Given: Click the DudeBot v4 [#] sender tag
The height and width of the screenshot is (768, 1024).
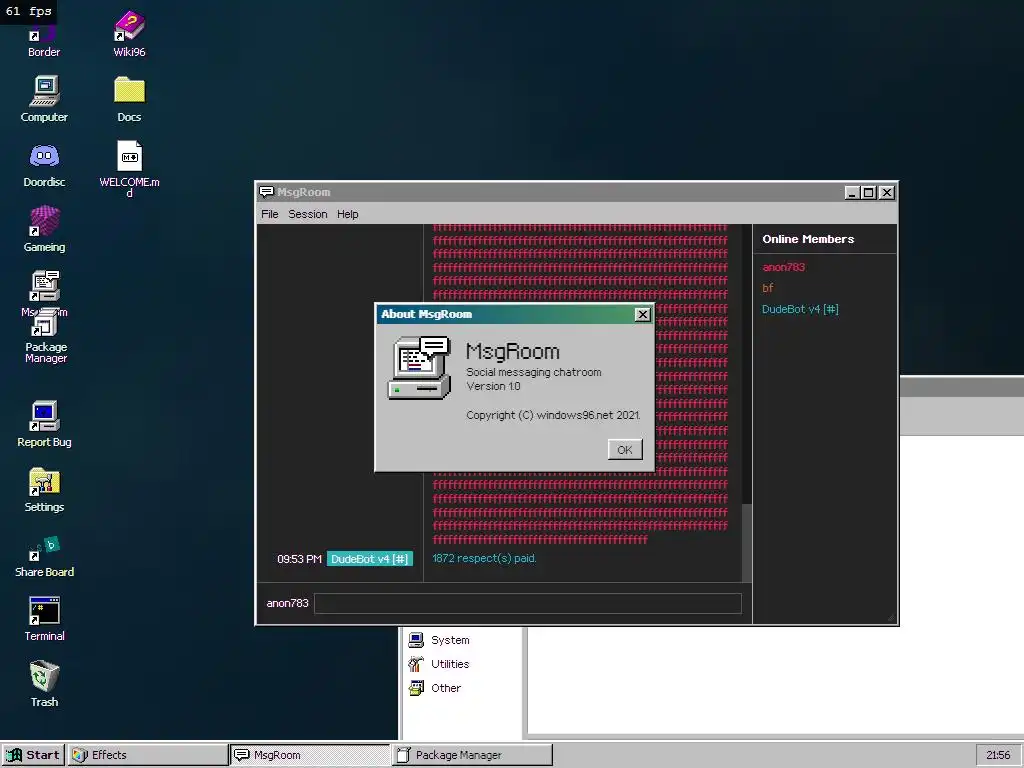Looking at the screenshot, I should tap(370, 559).
